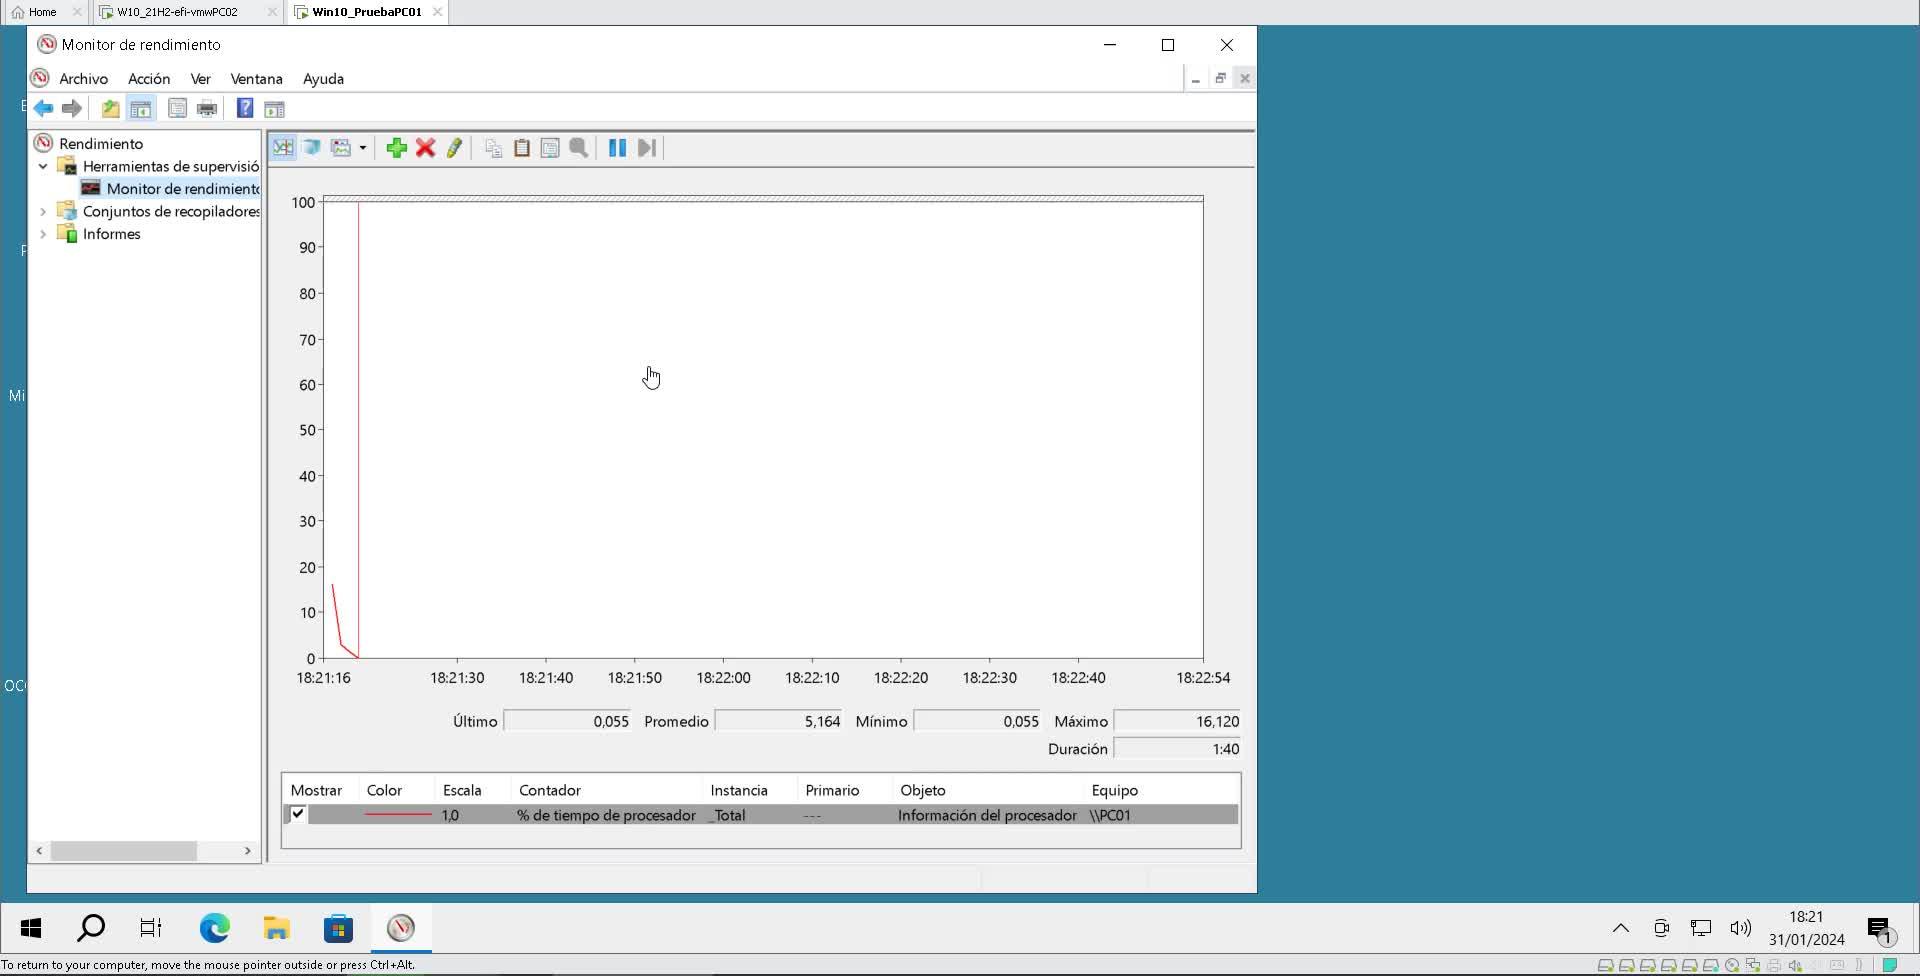Screen dimensions: 1920x976
Task: Click the Duración value 1:40 field
Action: click(x=1178, y=749)
